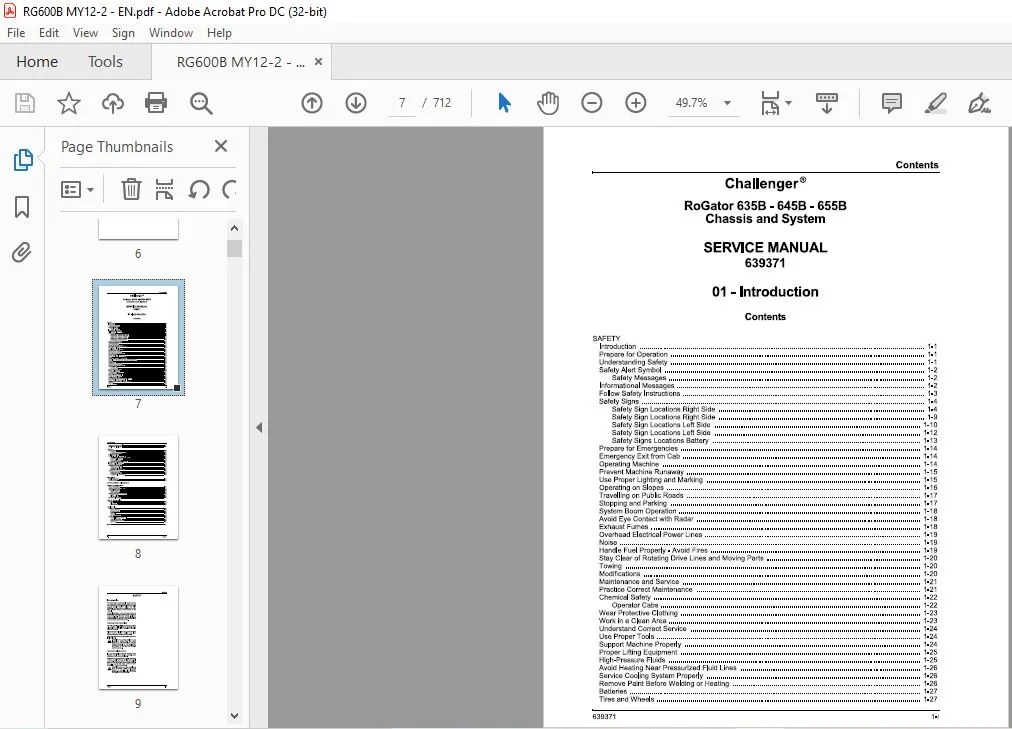Zoom in with the plus icon

click(635, 103)
